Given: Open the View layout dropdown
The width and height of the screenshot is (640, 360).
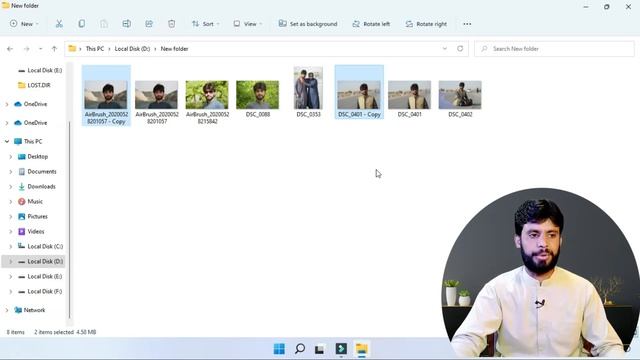Looking at the screenshot, I should tap(247, 24).
